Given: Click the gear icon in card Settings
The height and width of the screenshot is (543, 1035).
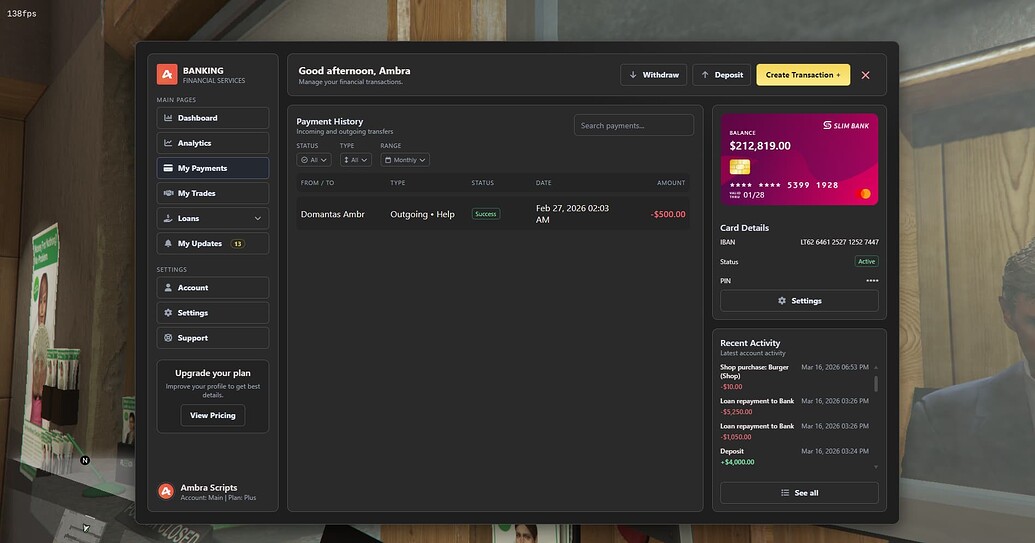Looking at the screenshot, I should (x=782, y=301).
